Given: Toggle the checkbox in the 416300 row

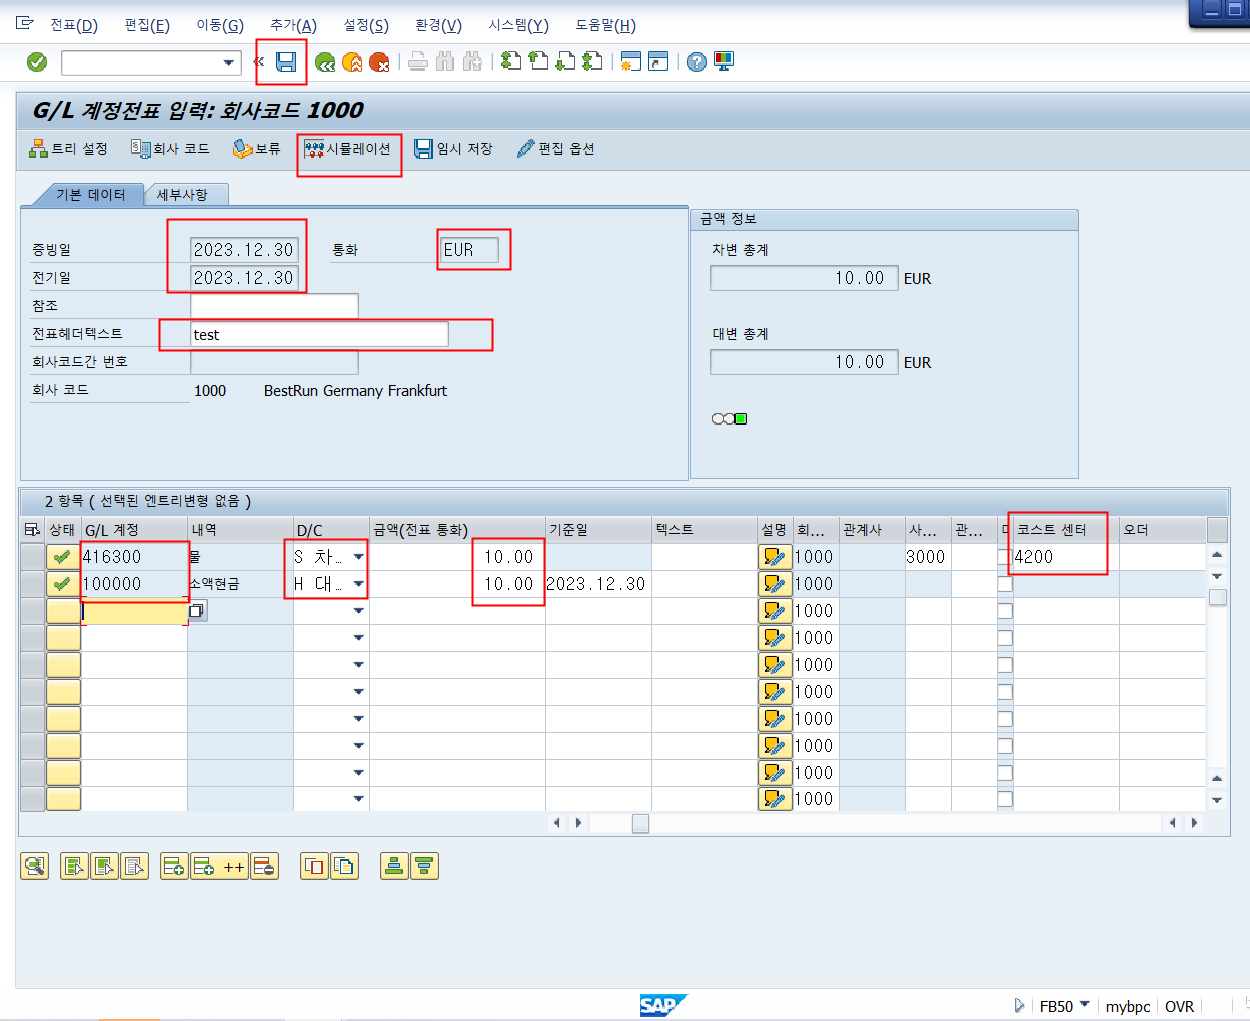Looking at the screenshot, I should tap(1005, 557).
